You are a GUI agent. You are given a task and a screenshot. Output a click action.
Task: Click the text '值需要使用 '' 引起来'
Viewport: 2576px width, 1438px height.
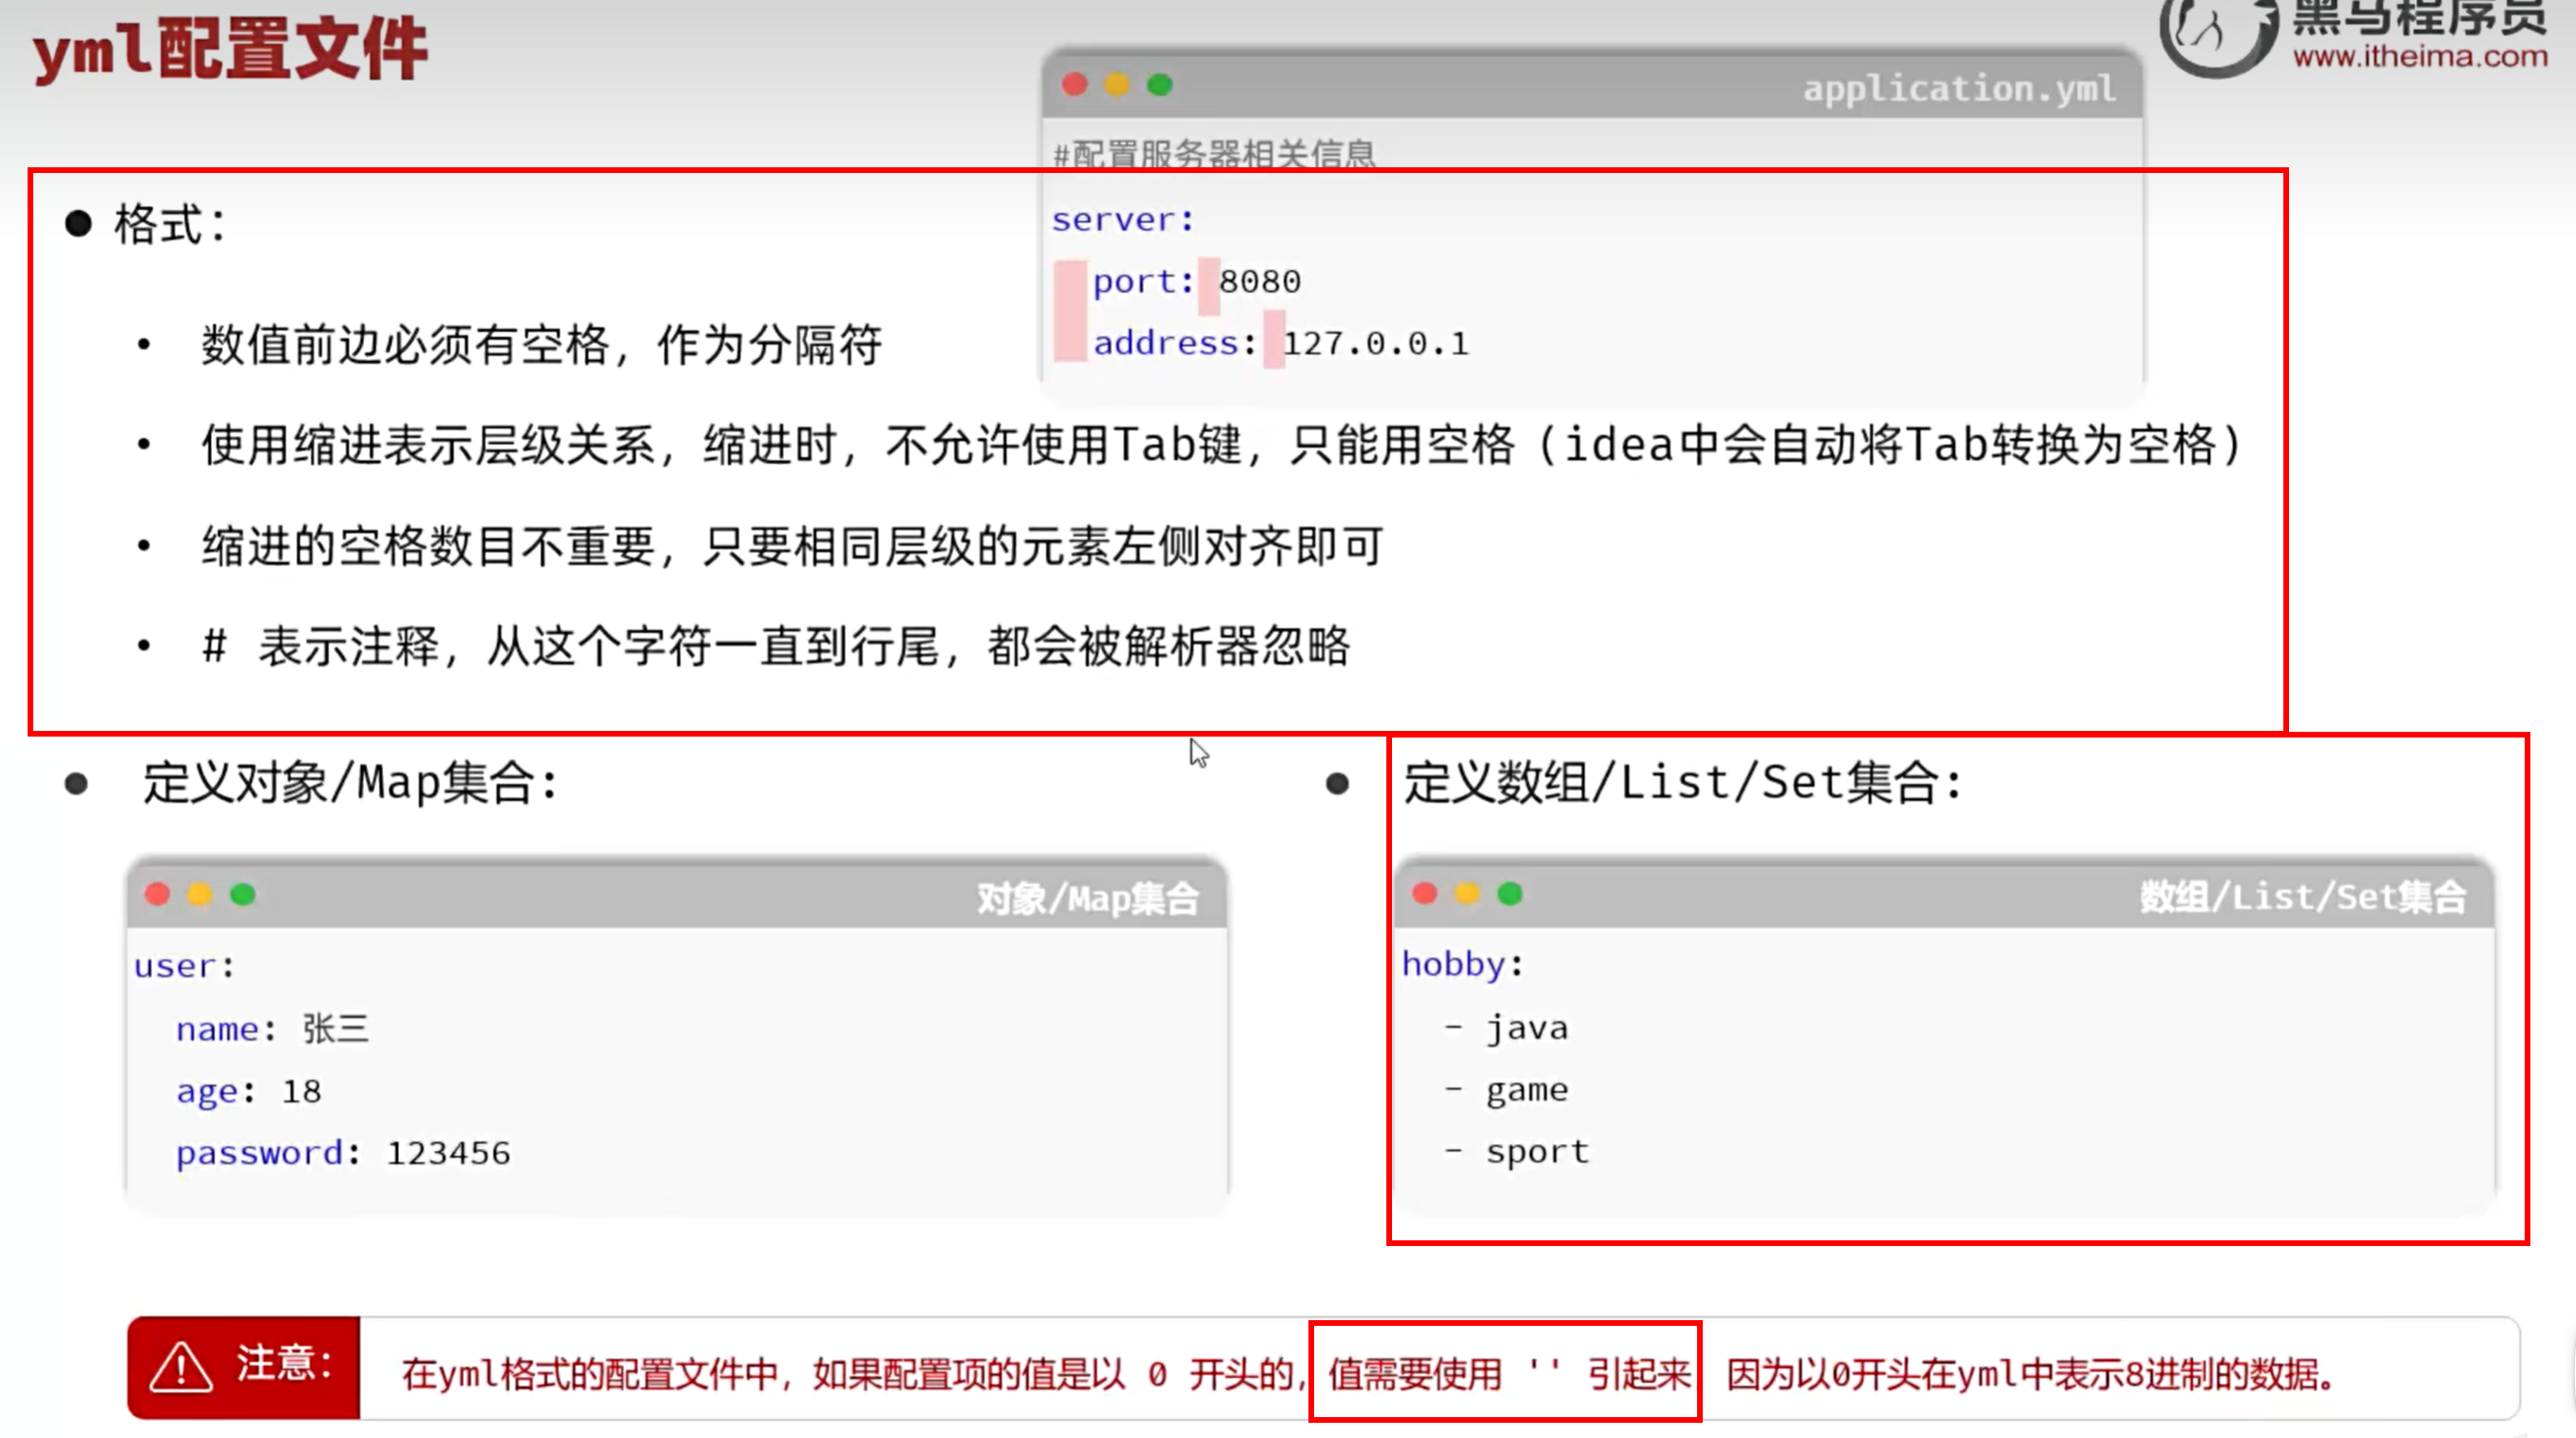pos(1509,1375)
